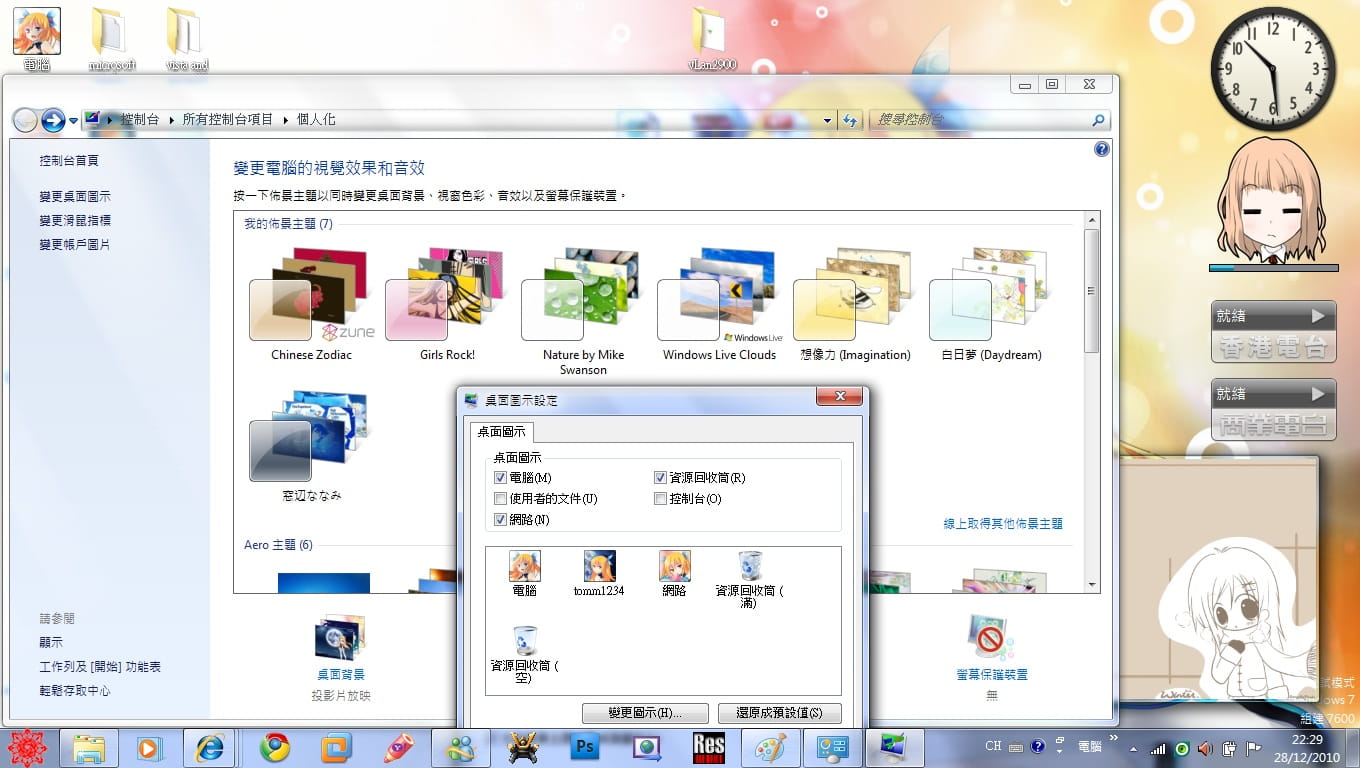Select the full 資源回收筒 icon preview

750,565
